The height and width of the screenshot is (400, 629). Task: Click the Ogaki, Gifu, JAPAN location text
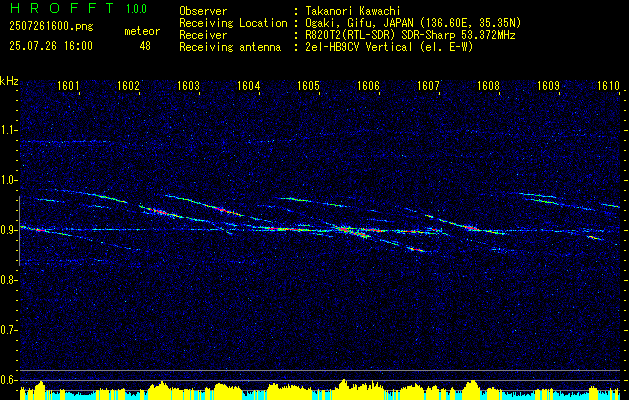point(413,23)
